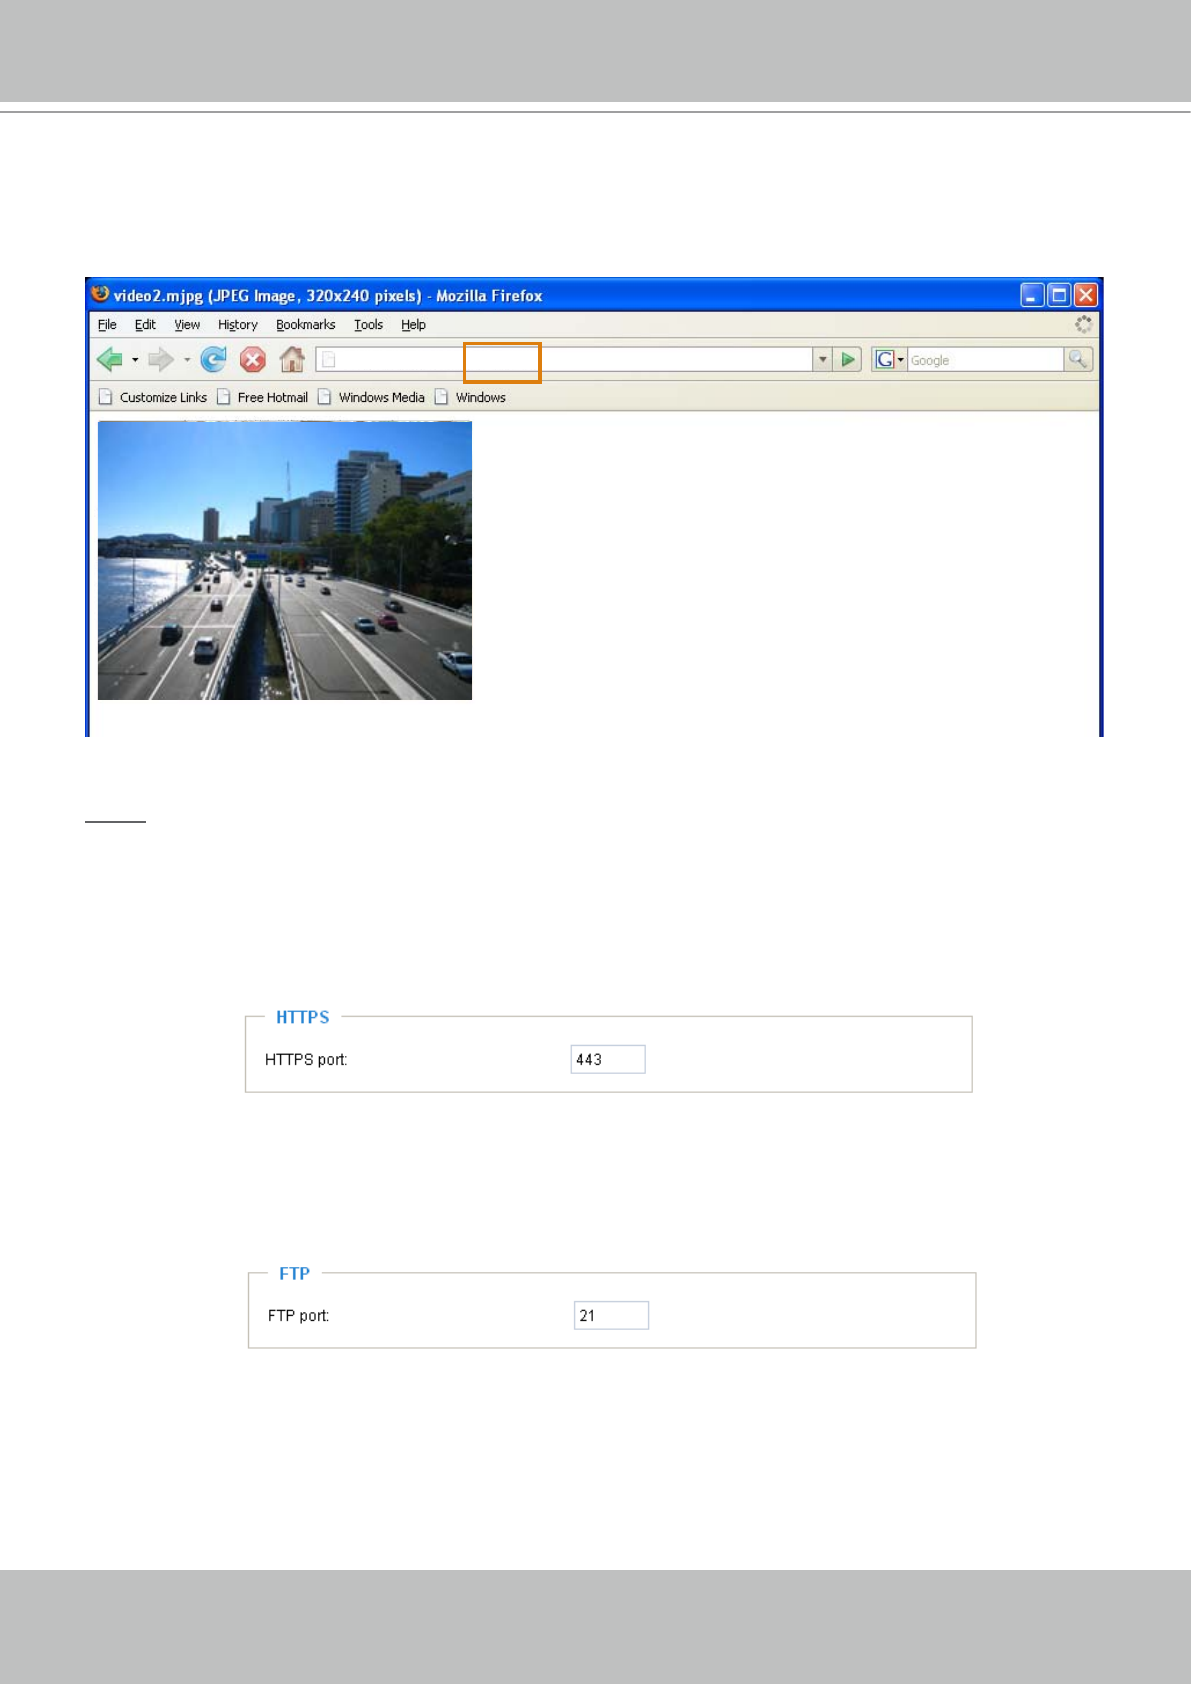Click the FTP port input field
Screen dimensions: 1191x1684
611,1315
